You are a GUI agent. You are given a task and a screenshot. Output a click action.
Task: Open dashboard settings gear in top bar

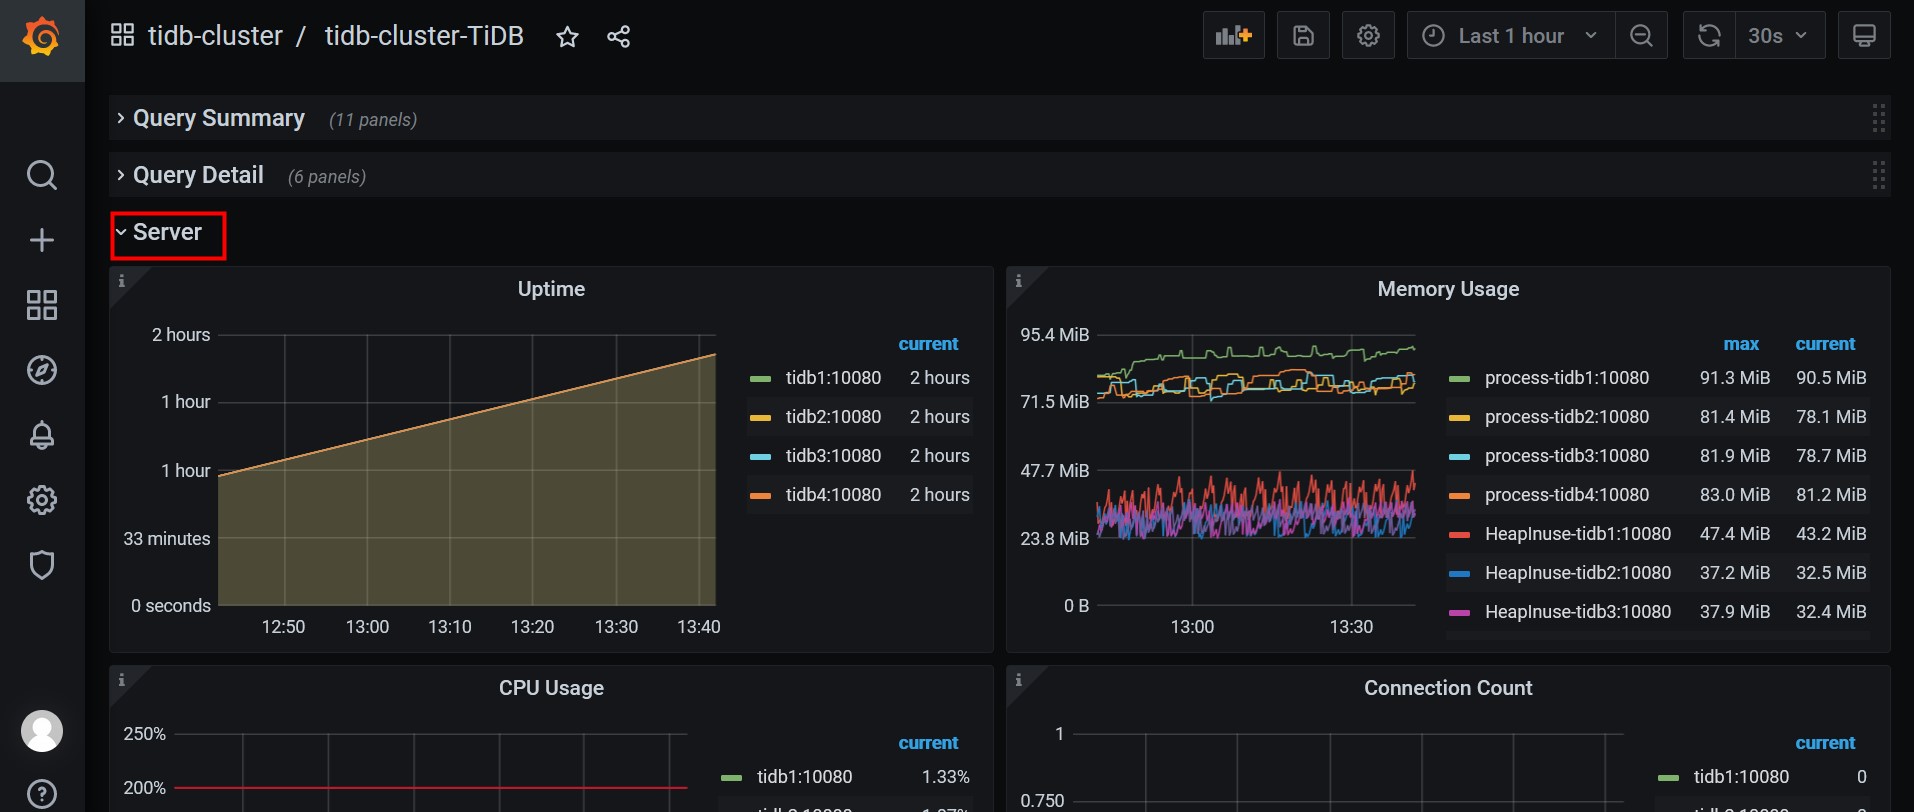(1368, 36)
